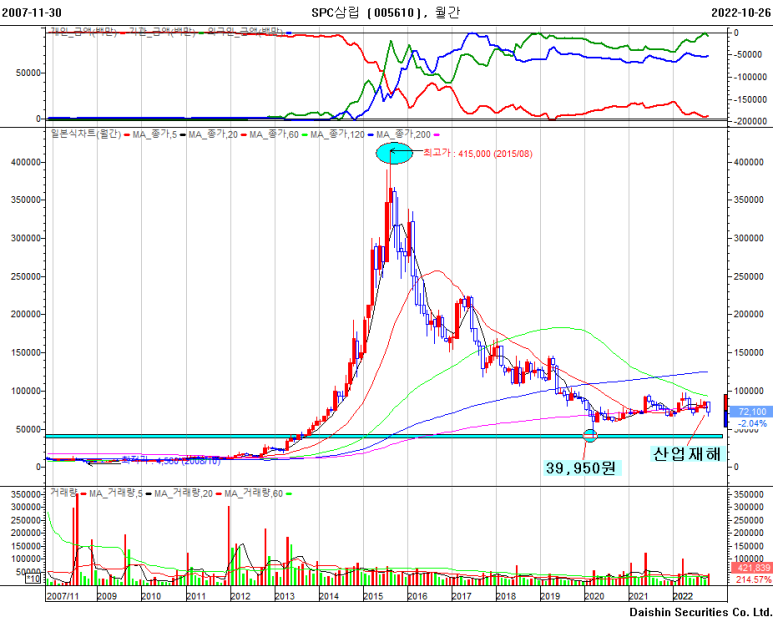Click 100000 on the left price axis
Screen dimensions: 773x622
[x=26, y=391]
